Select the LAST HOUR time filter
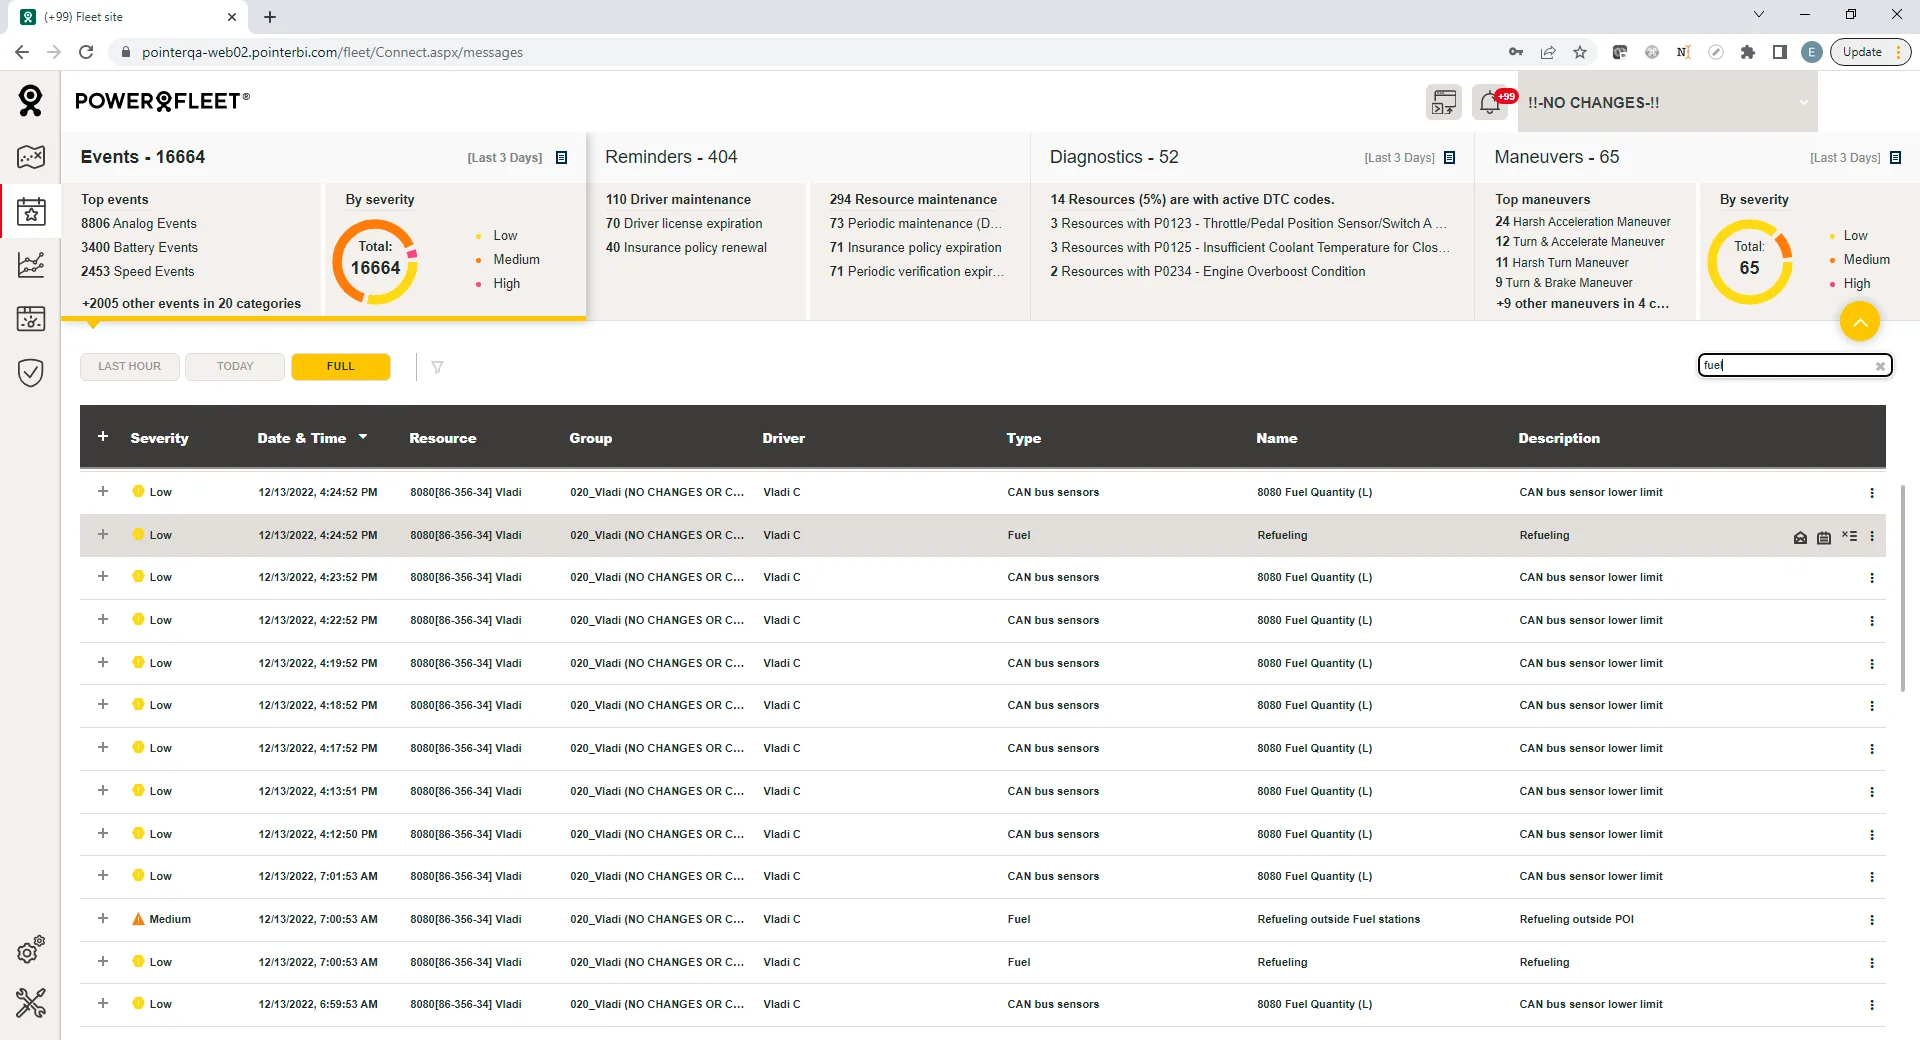The image size is (1920, 1040). [129, 367]
